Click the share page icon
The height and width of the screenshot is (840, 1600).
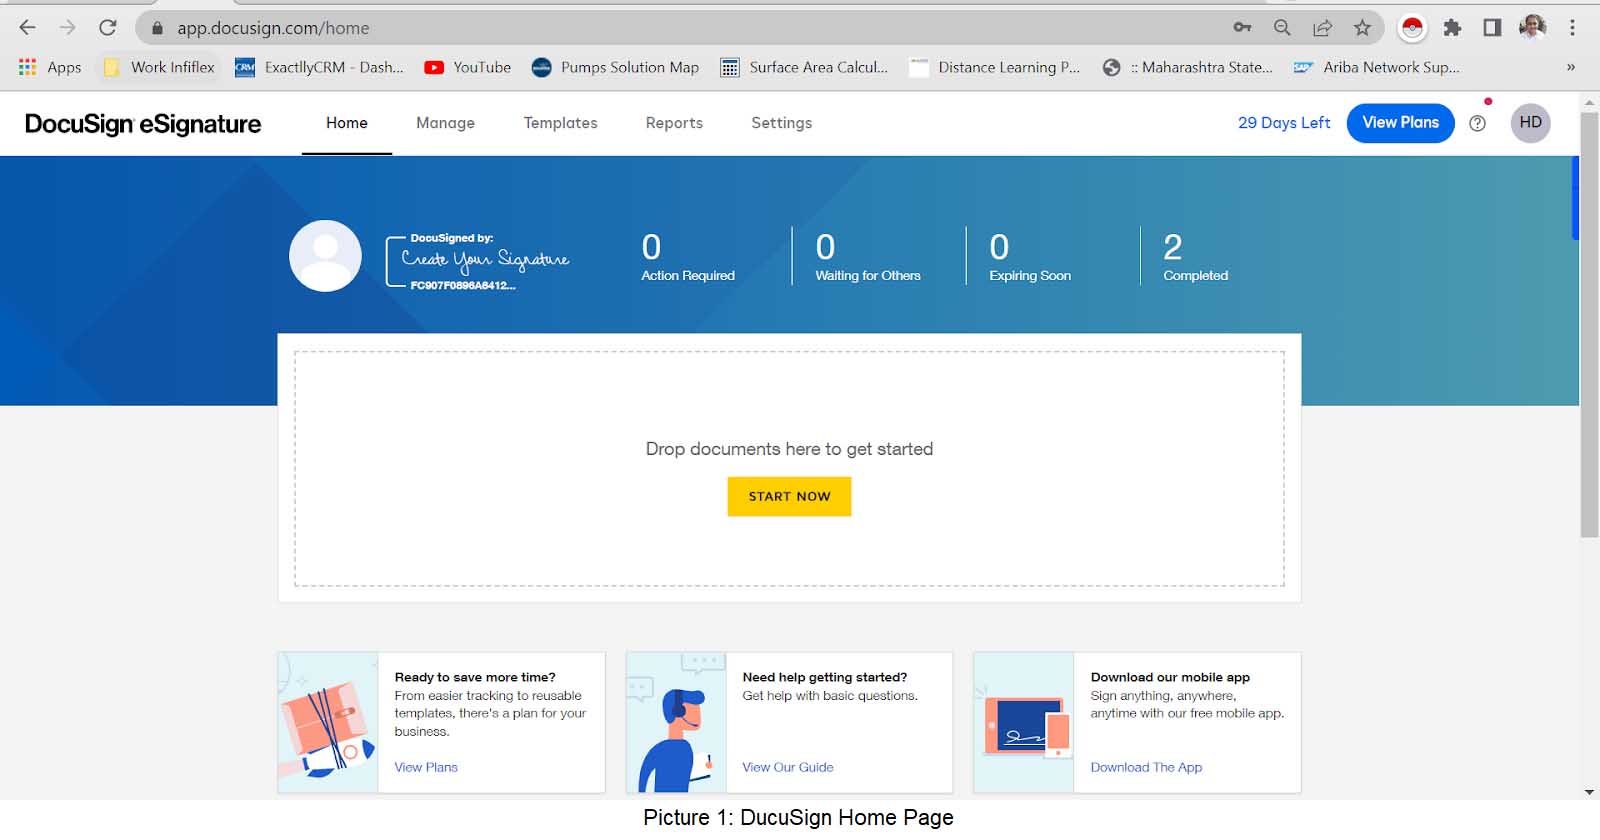1323,28
